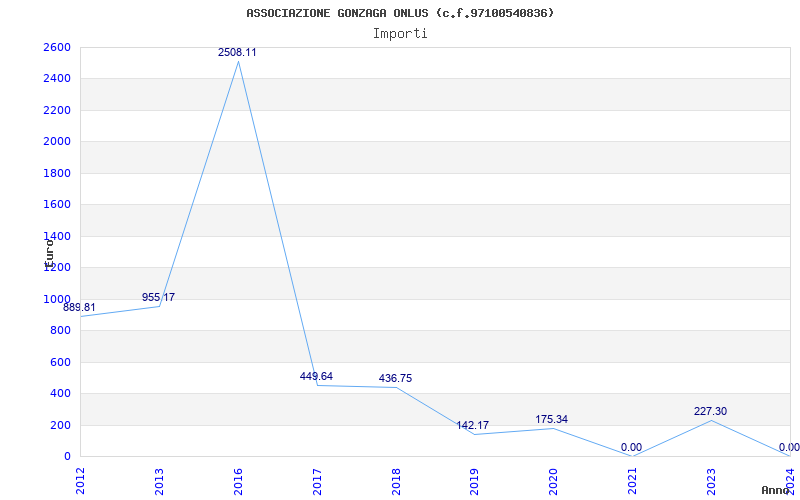Click the chart title ASSOCIAZIONE GONZAGA ONLUS
800x500 pixels.
click(x=400, y=13)
